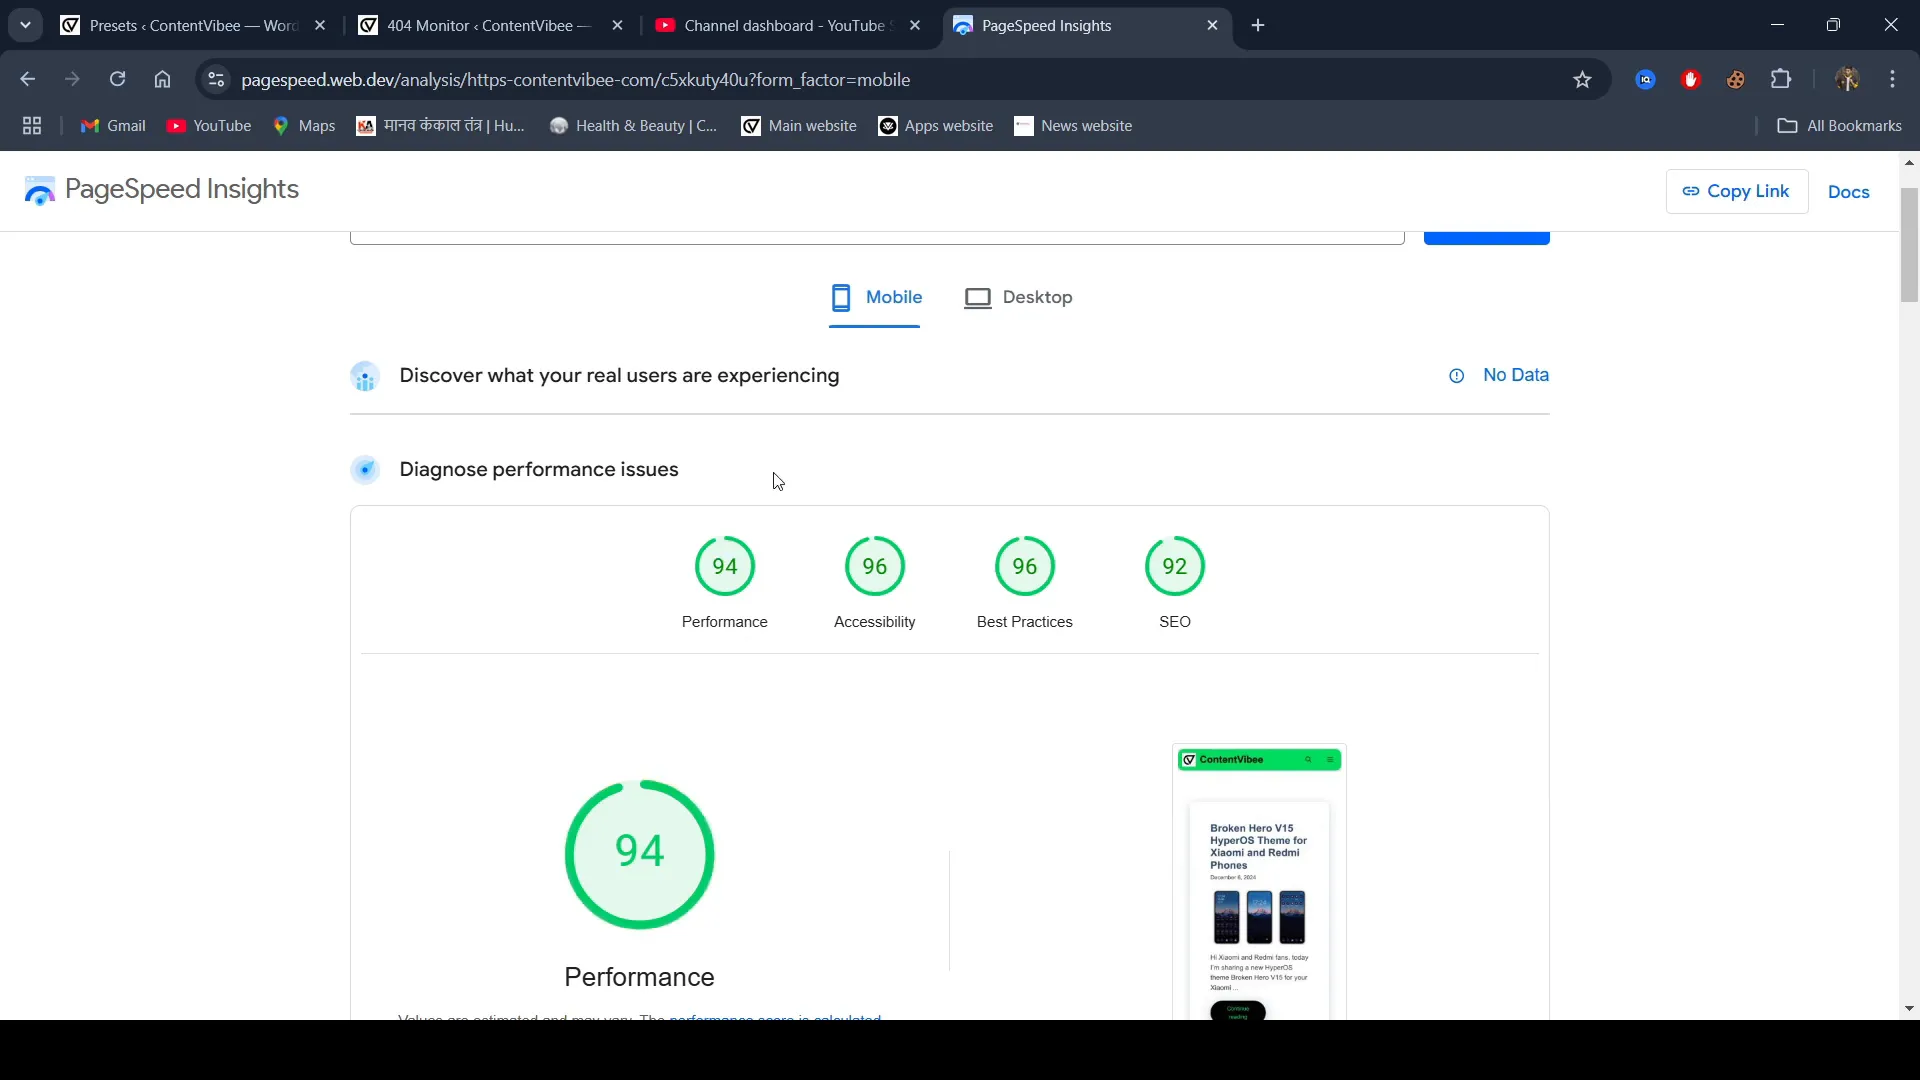Click the vertical page scrollbar thumb
Screen dimensions: 1920x1080
1909,244
